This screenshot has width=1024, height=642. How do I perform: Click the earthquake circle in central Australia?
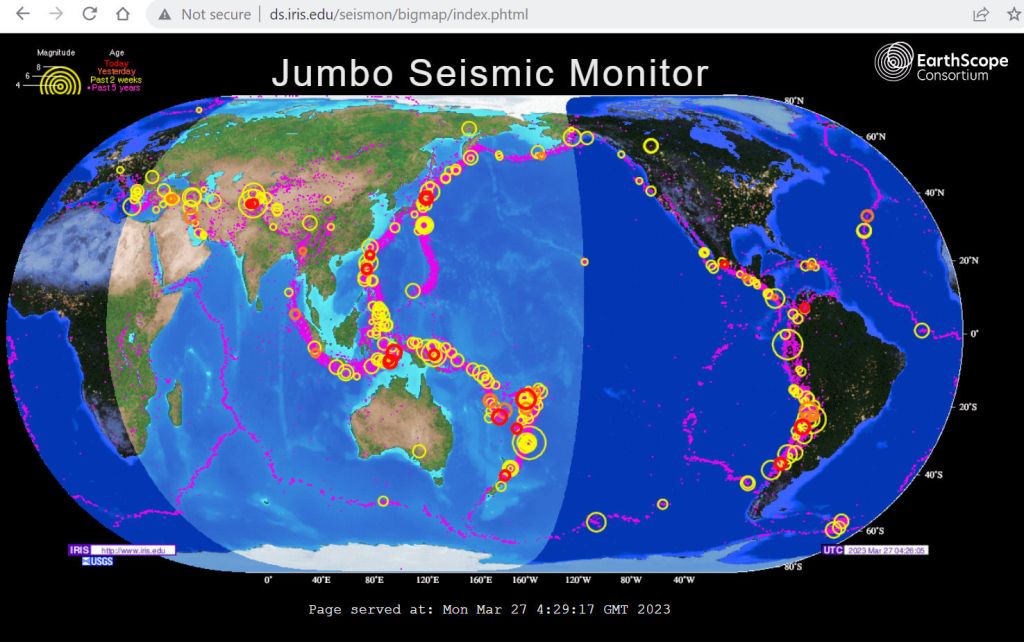point(419,451)
